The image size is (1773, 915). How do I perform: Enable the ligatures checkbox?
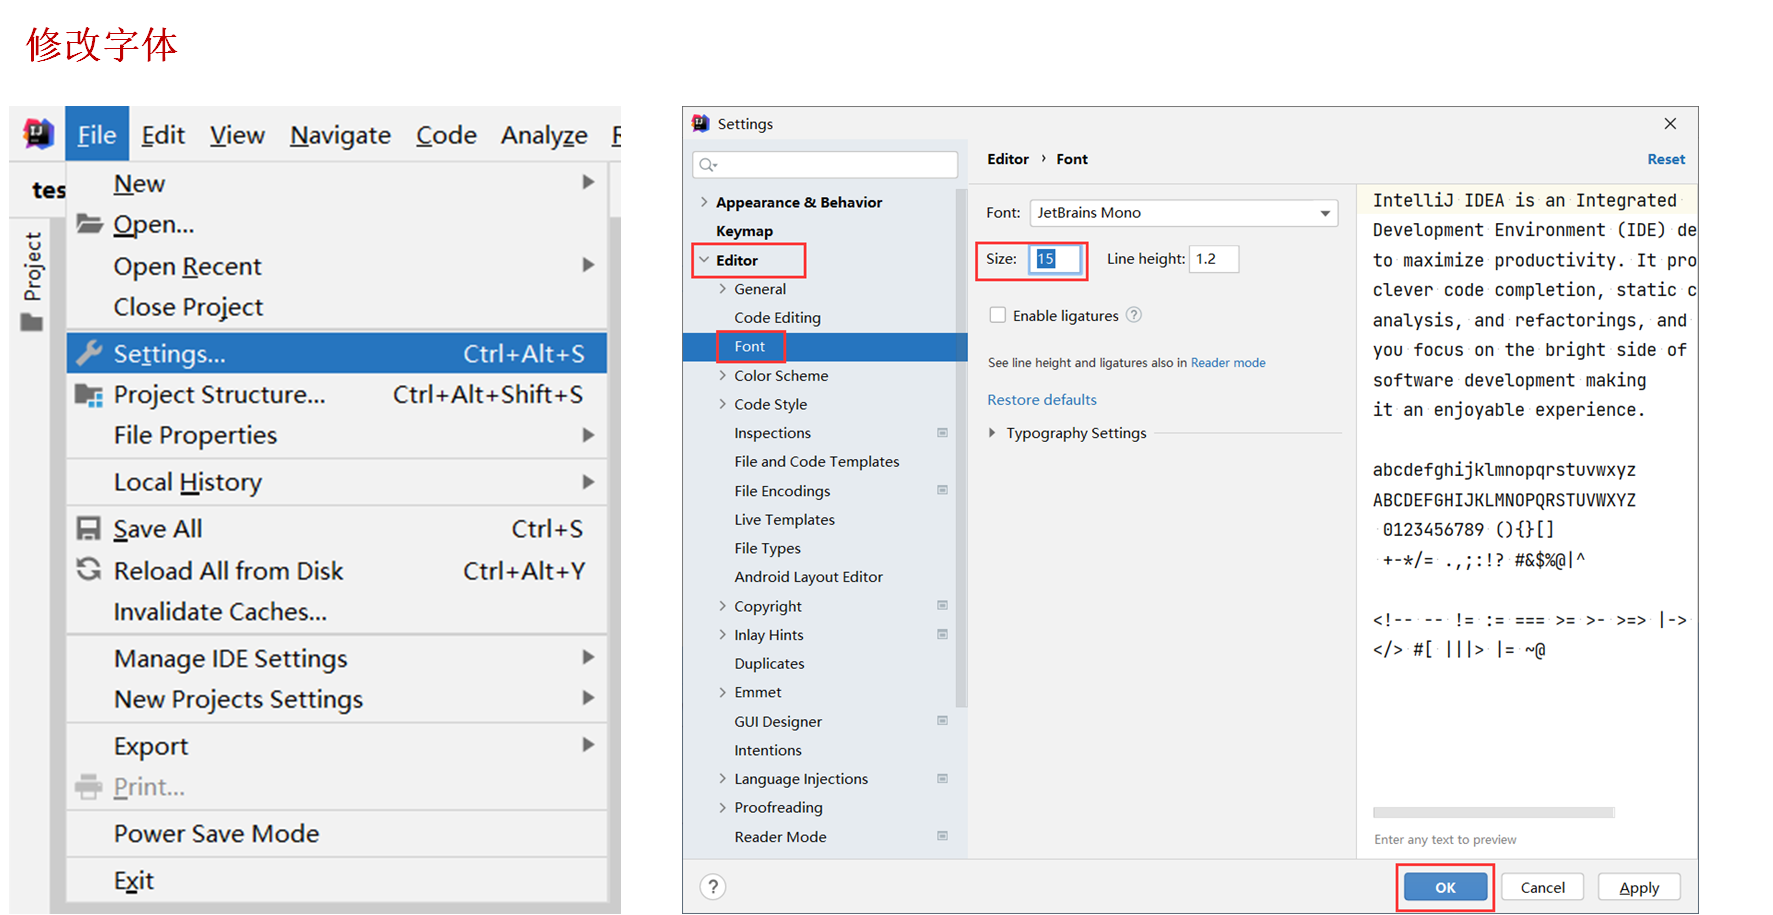click(x=997, y=315)
